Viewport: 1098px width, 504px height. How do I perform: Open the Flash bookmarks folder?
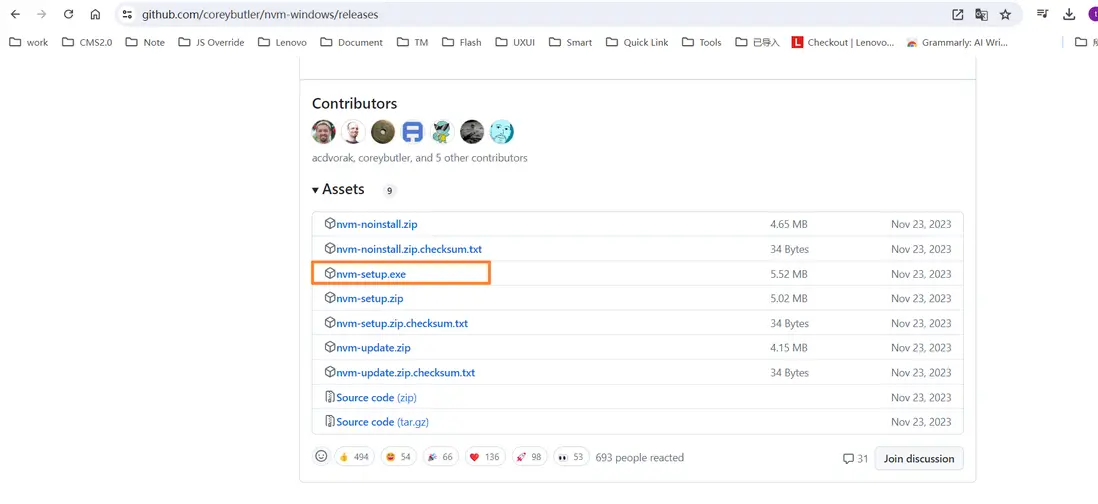461,42
